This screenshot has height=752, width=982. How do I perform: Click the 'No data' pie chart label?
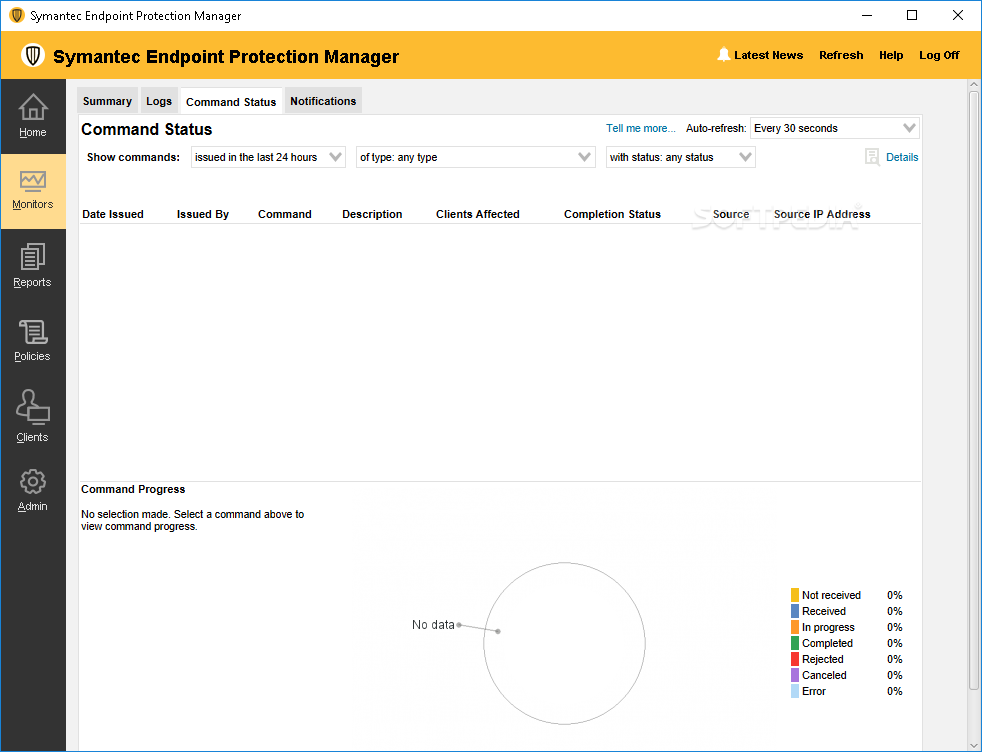433,624
